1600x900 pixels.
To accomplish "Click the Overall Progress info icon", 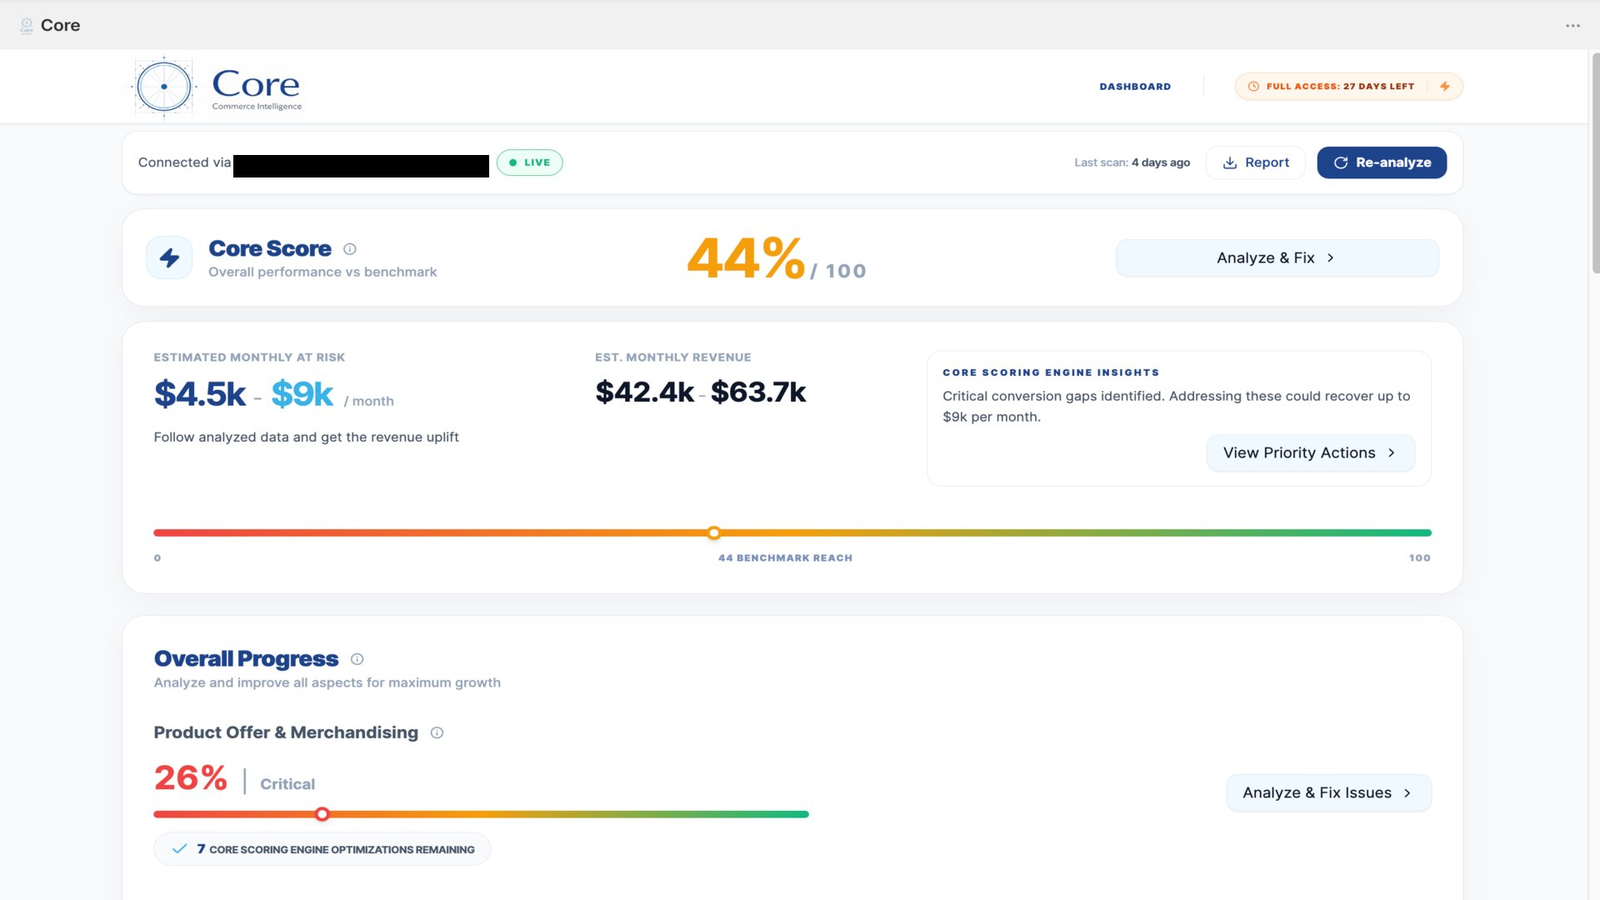I will pyautogui.click(x=357, y=659).
